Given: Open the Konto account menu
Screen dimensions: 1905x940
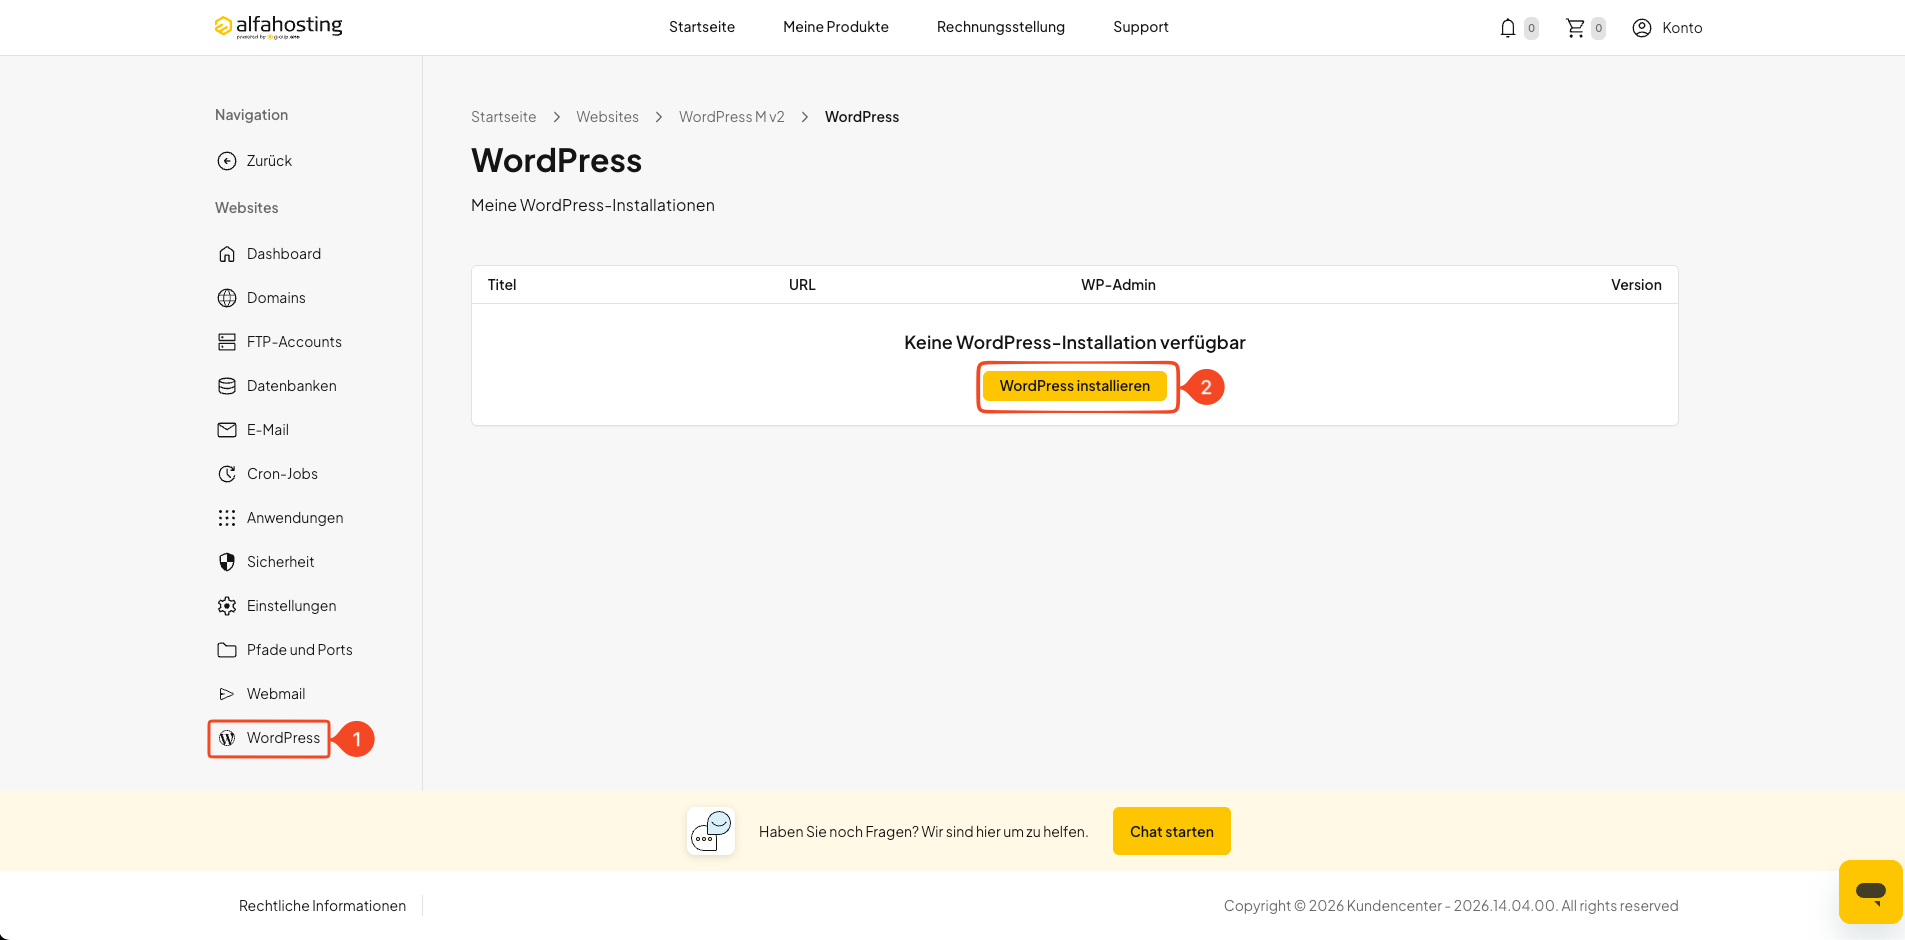Looking at the screenshot, I should click(x=1667, y=28).
